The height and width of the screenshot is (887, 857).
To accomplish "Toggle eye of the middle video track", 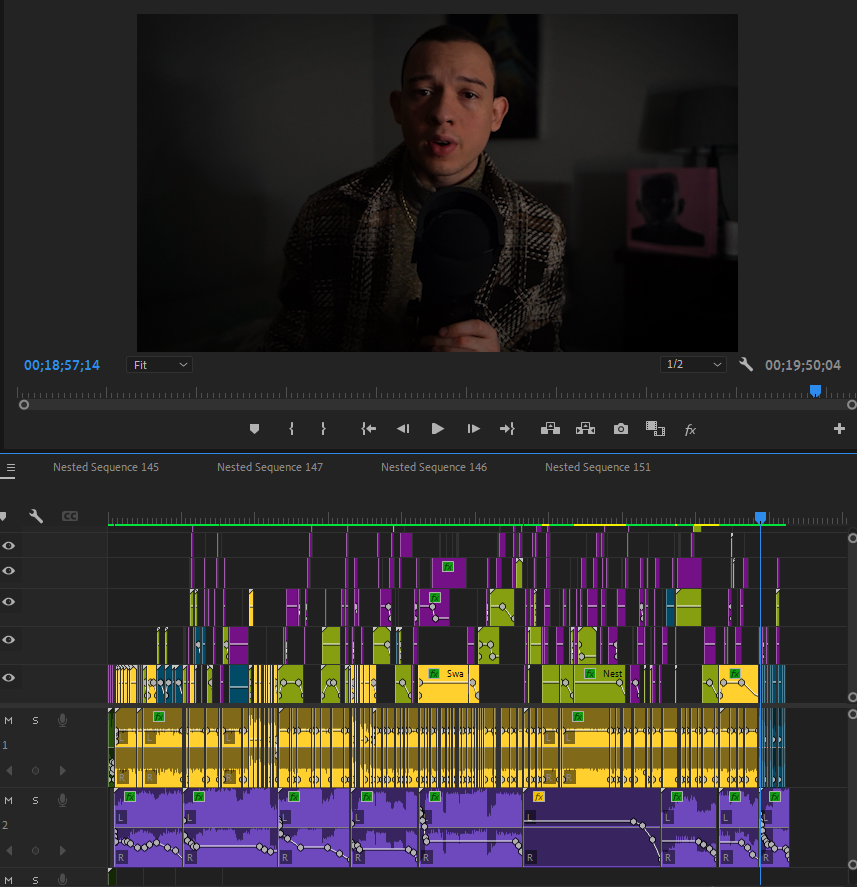I will (x=8, y=601).
